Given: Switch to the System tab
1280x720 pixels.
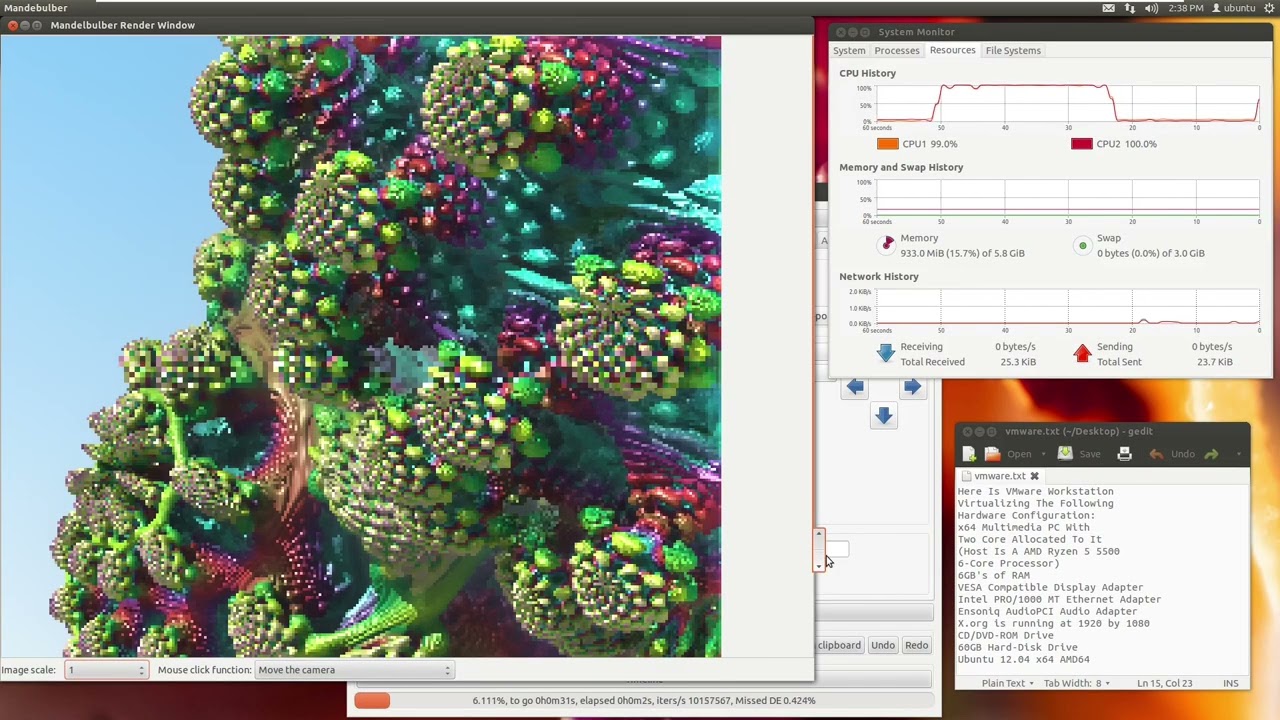Looking at the screenshot, I should (849, 50).
